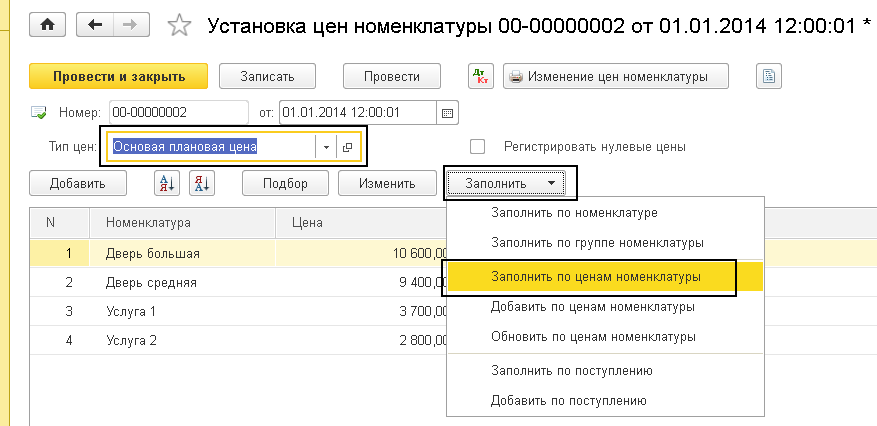Viewport: 877px width, 426px height.
Task: Choose Добавить по поступлению
Action: pyautogui.click(x=606, y=401)
